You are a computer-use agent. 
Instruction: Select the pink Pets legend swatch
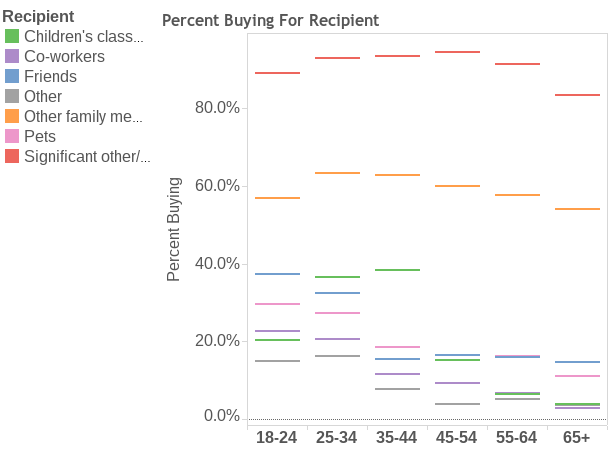tap(12, 136)
